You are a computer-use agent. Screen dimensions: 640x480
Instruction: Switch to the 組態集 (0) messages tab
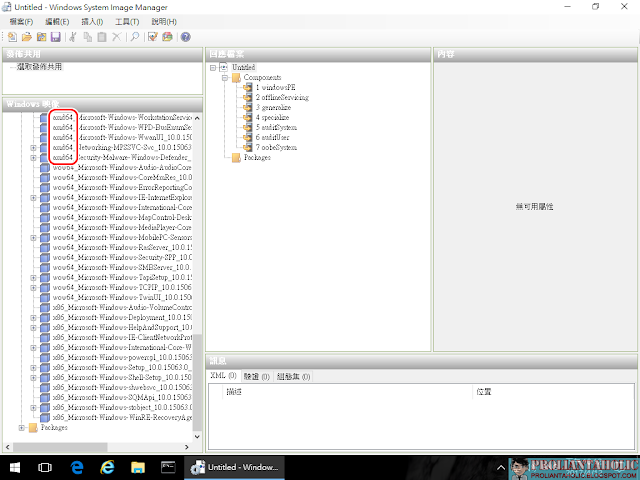coord(293,376)
